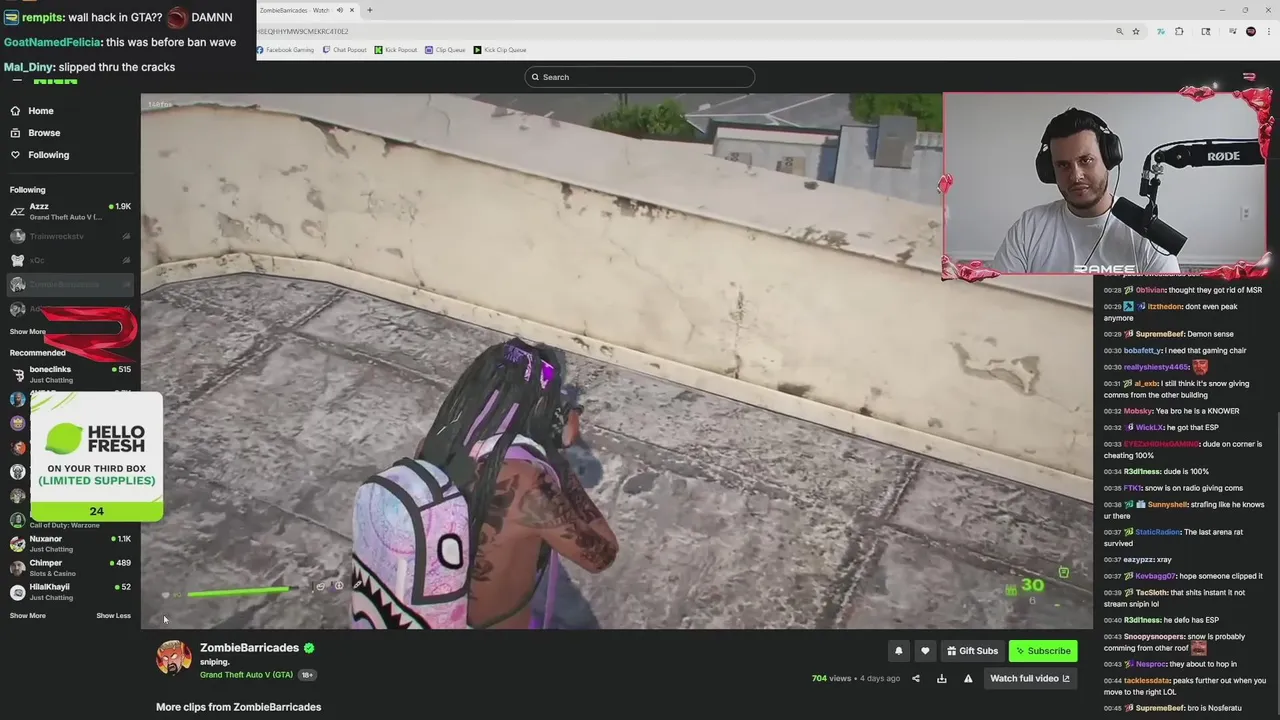This screenshot has height=720, width=1280.
Task: Open the Kick Clip Queue bookmark
Action: pos(500,50)
